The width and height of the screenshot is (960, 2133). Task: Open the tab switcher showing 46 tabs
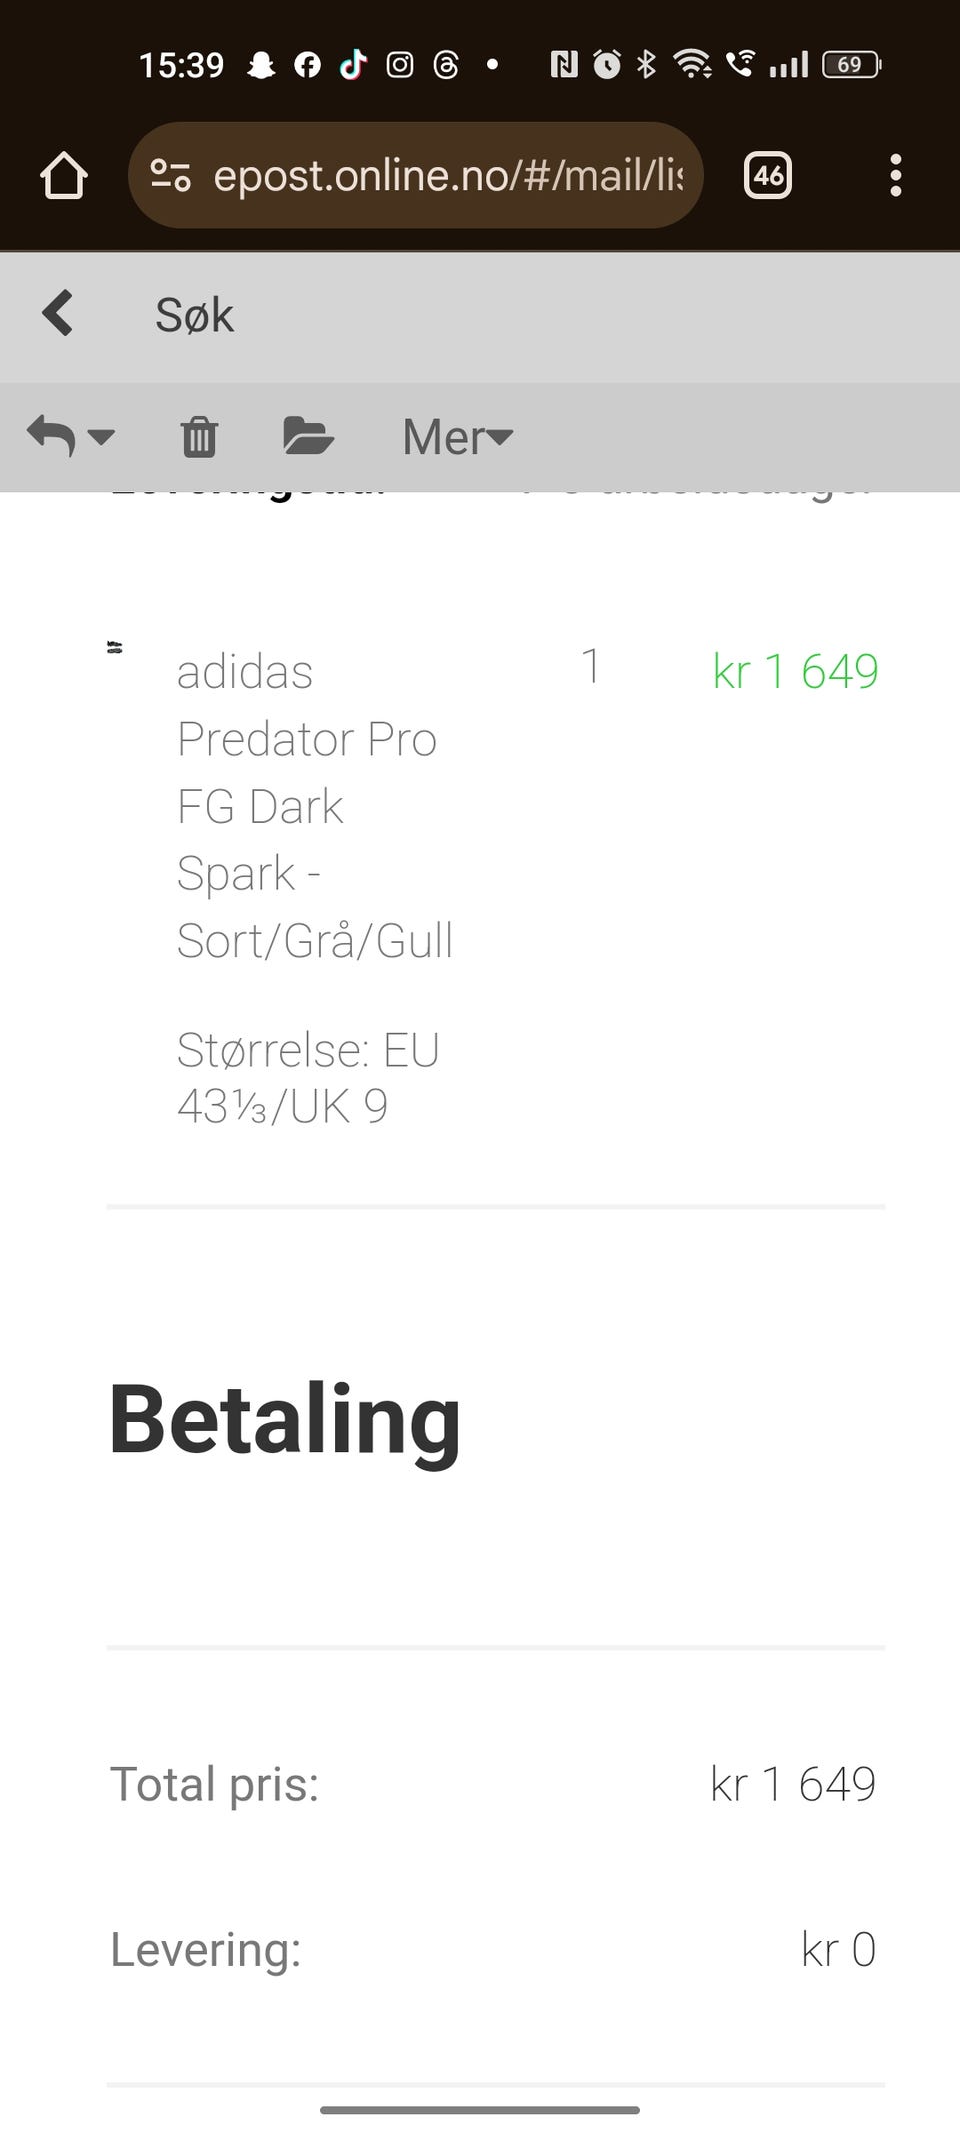click(x=768, y=176)
